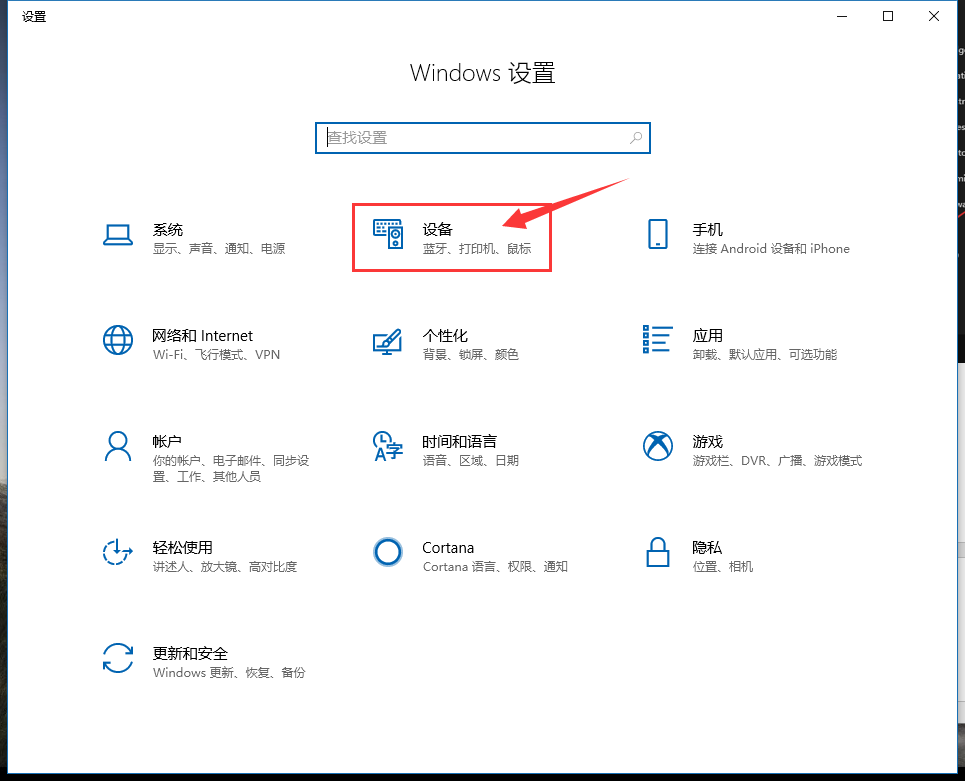Click the 网络和 Internet globe icon

[x=118, y=340]
